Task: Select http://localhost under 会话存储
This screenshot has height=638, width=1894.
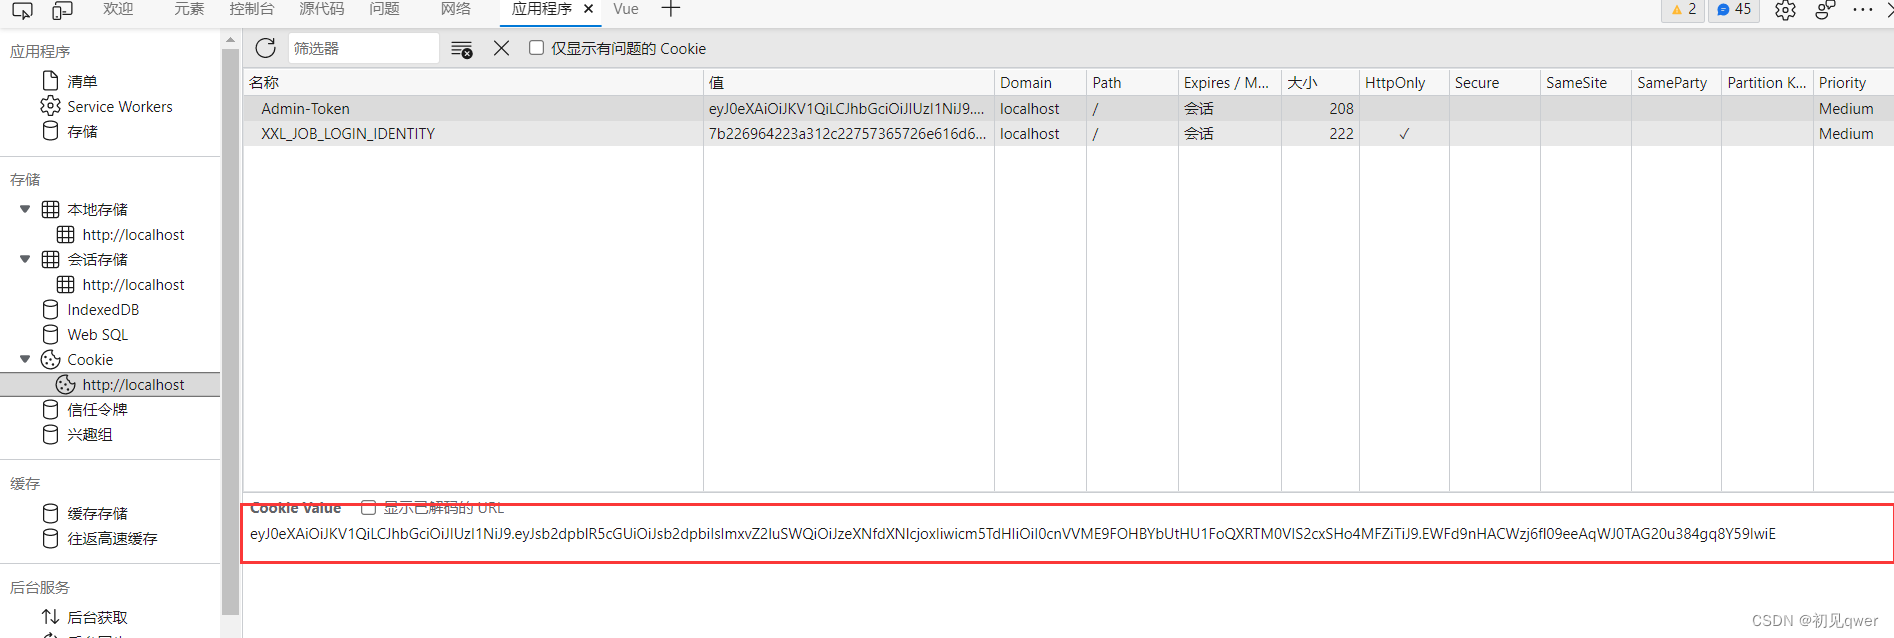Action: point(133,284)
